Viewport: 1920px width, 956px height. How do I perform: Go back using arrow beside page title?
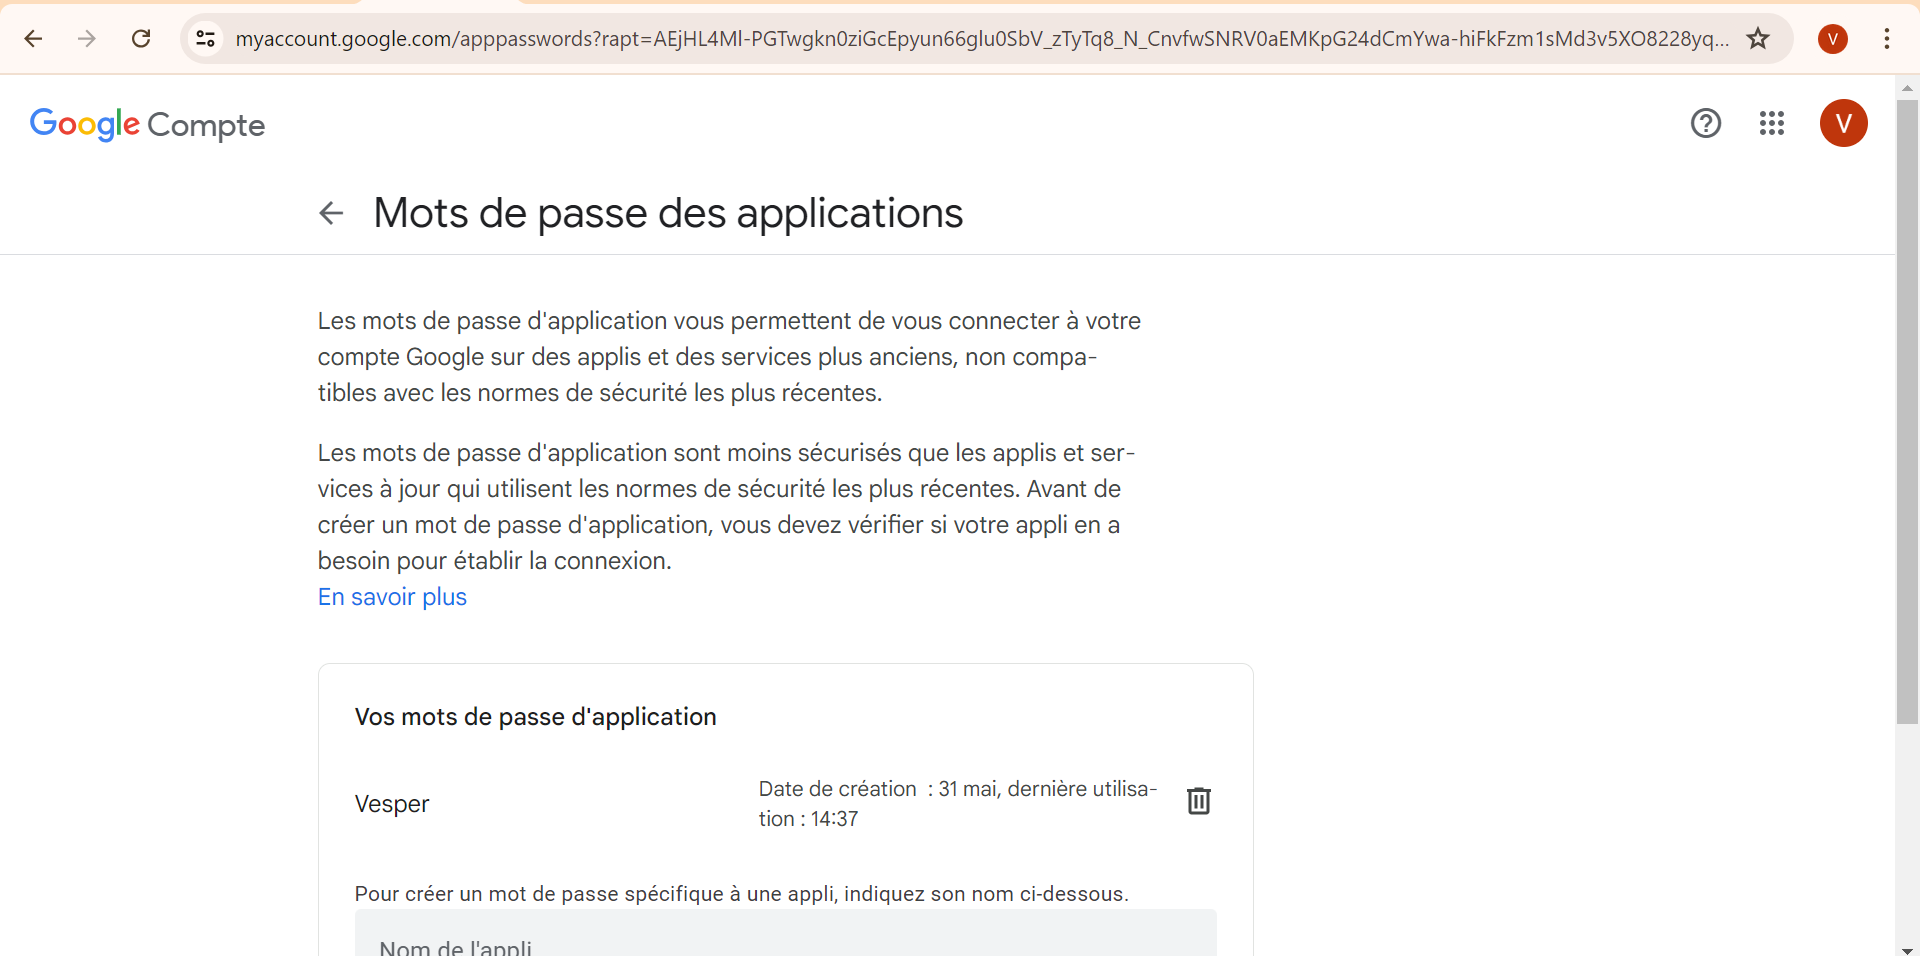tap(331, 213)
